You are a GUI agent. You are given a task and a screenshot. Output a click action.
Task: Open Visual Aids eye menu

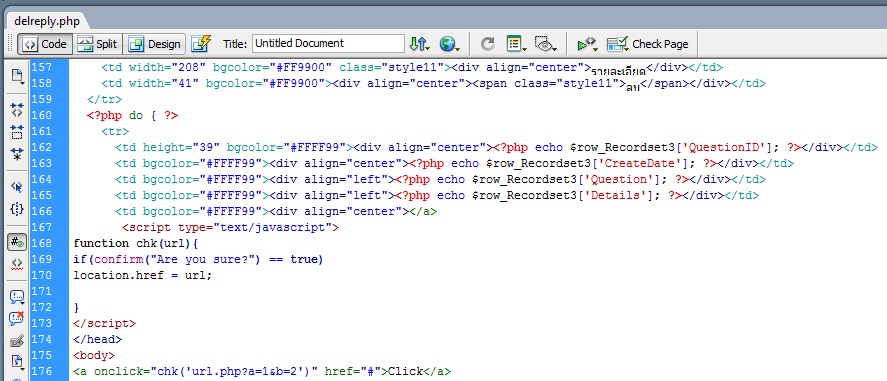[546, 44]
